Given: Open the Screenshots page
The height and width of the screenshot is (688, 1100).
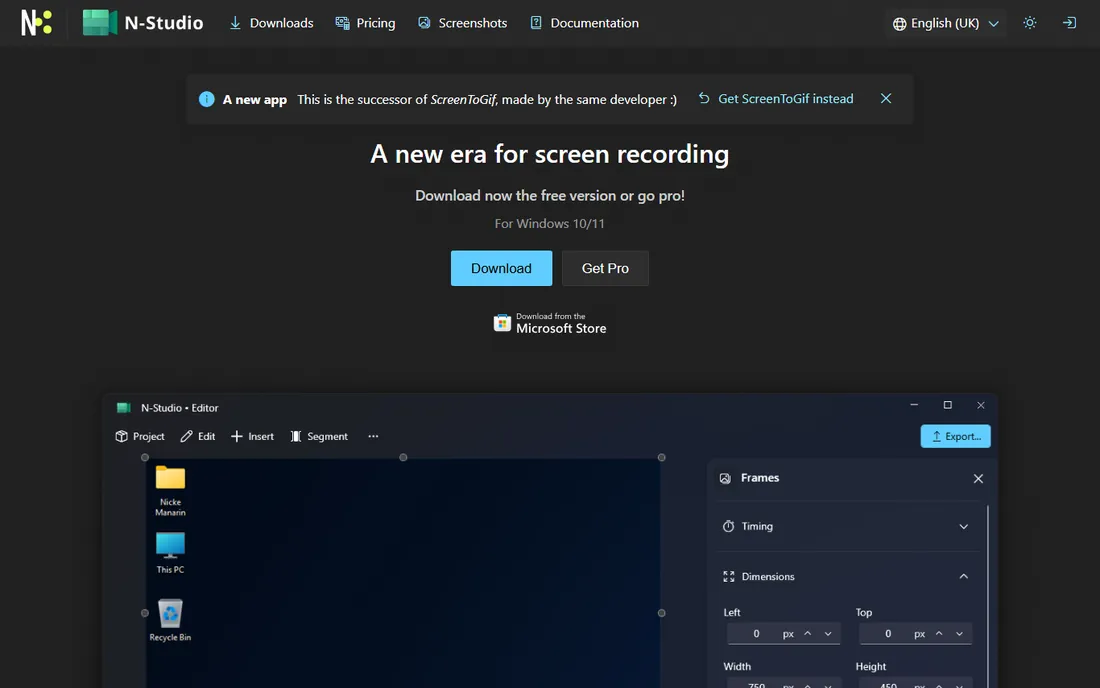Looking at the screenshot, I should pos(462,23).
